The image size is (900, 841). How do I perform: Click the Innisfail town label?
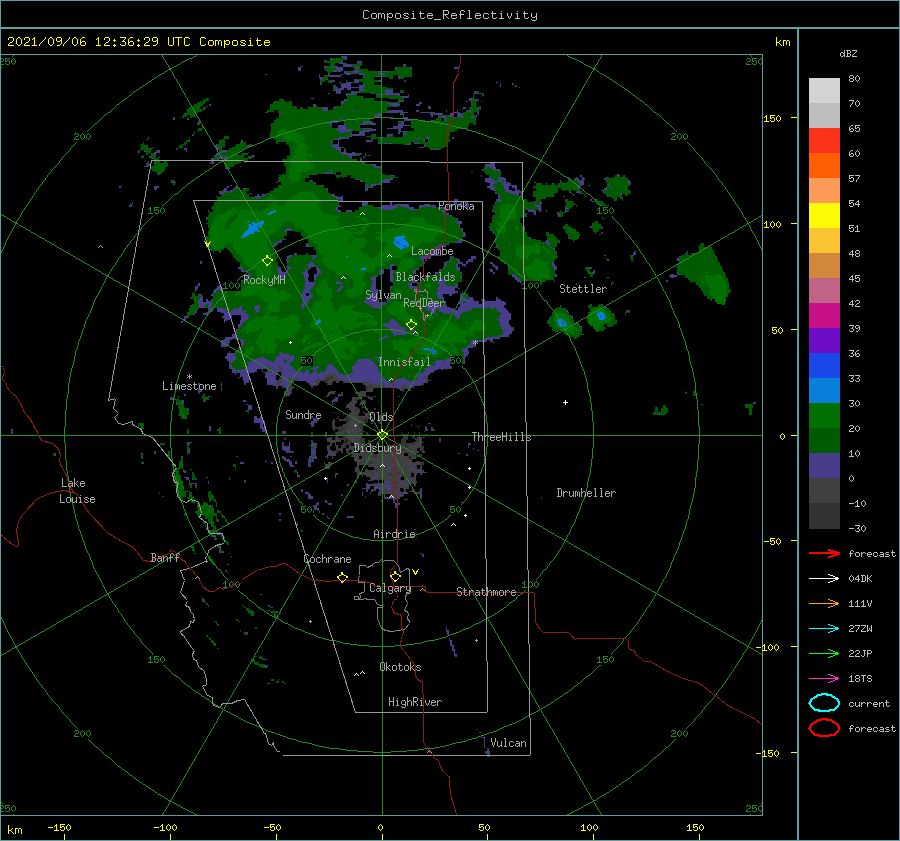tap(404, 362)
